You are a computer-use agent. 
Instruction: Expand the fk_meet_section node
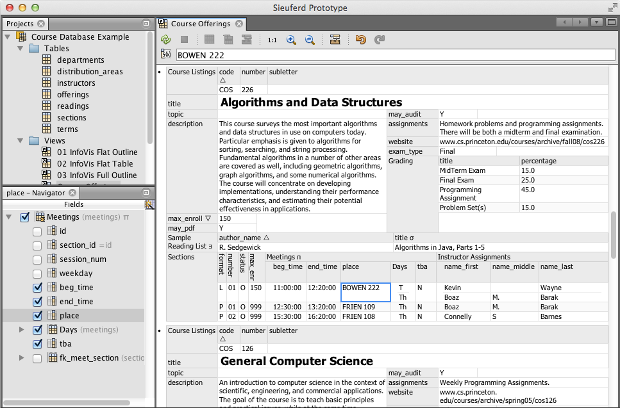point(23,357)
